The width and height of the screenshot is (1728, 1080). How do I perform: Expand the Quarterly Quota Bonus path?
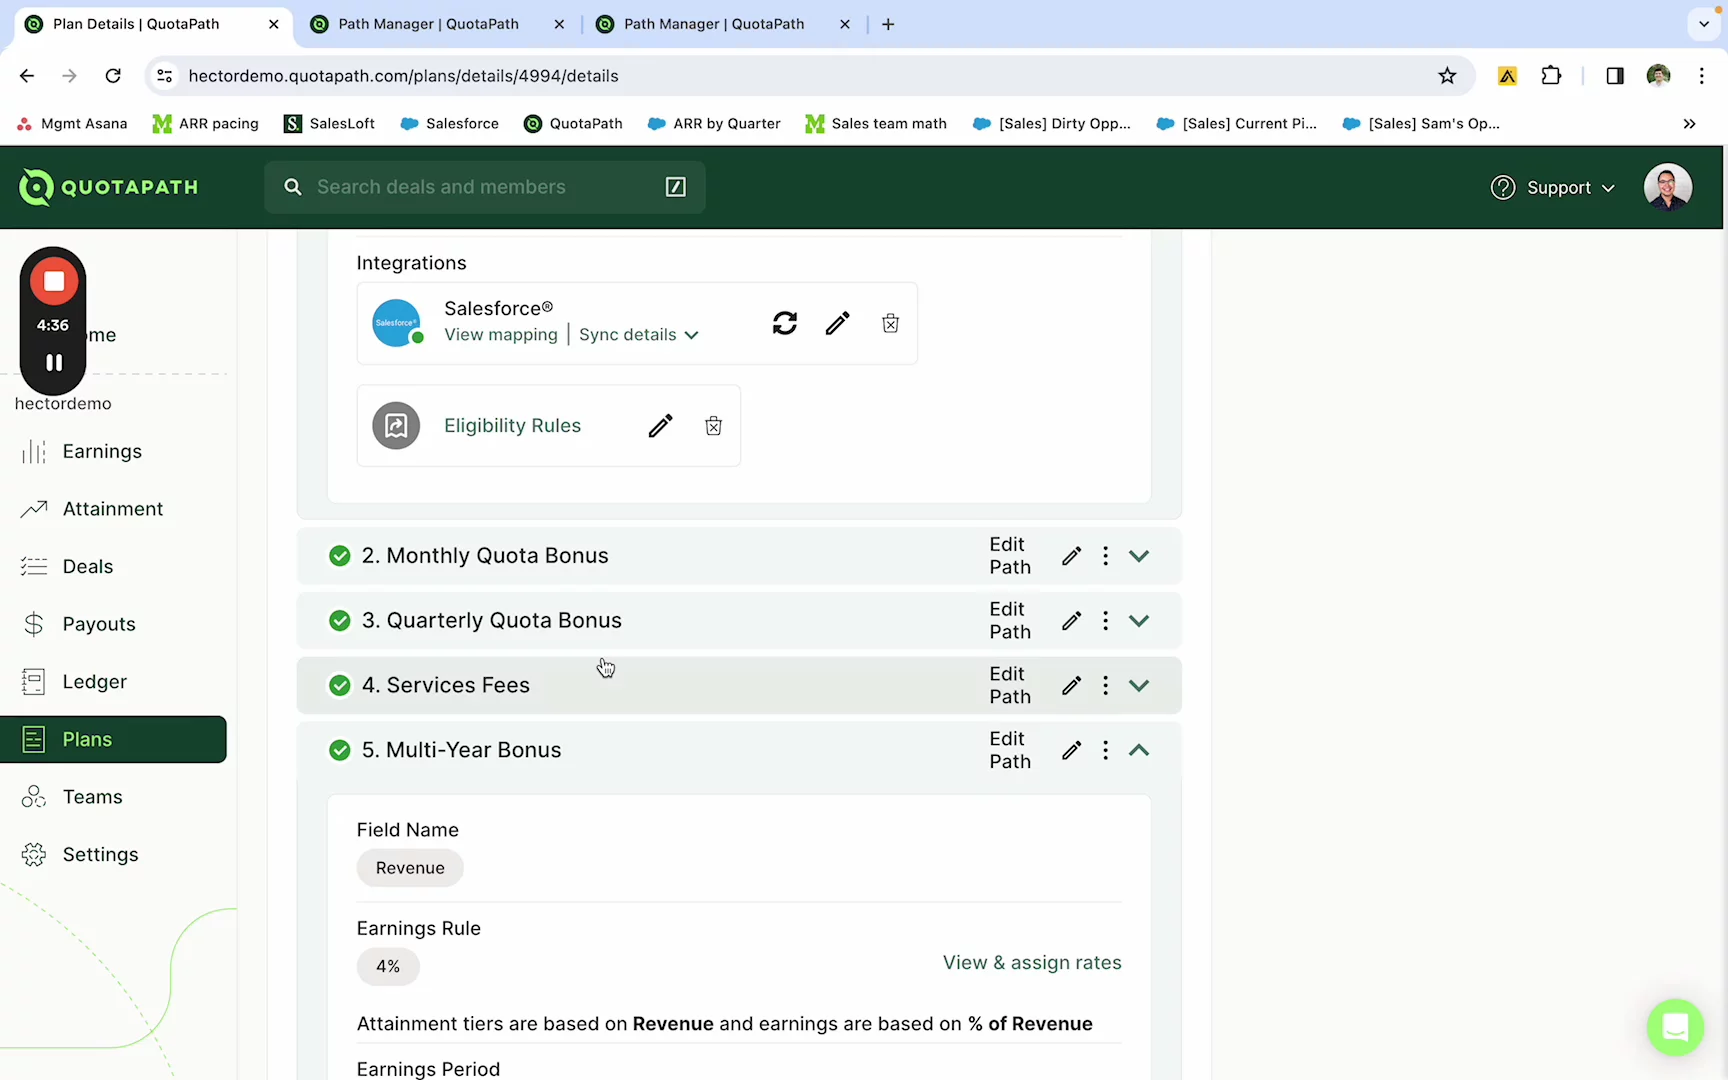click(1139, 621)
